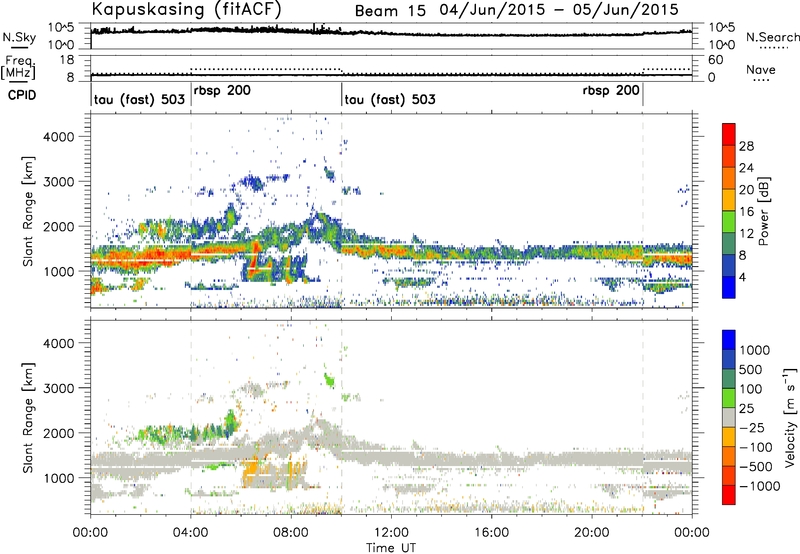The height and width of the screenshot is (554, 800).
Task: Click the 'CPID' row label
Action: 22,95
